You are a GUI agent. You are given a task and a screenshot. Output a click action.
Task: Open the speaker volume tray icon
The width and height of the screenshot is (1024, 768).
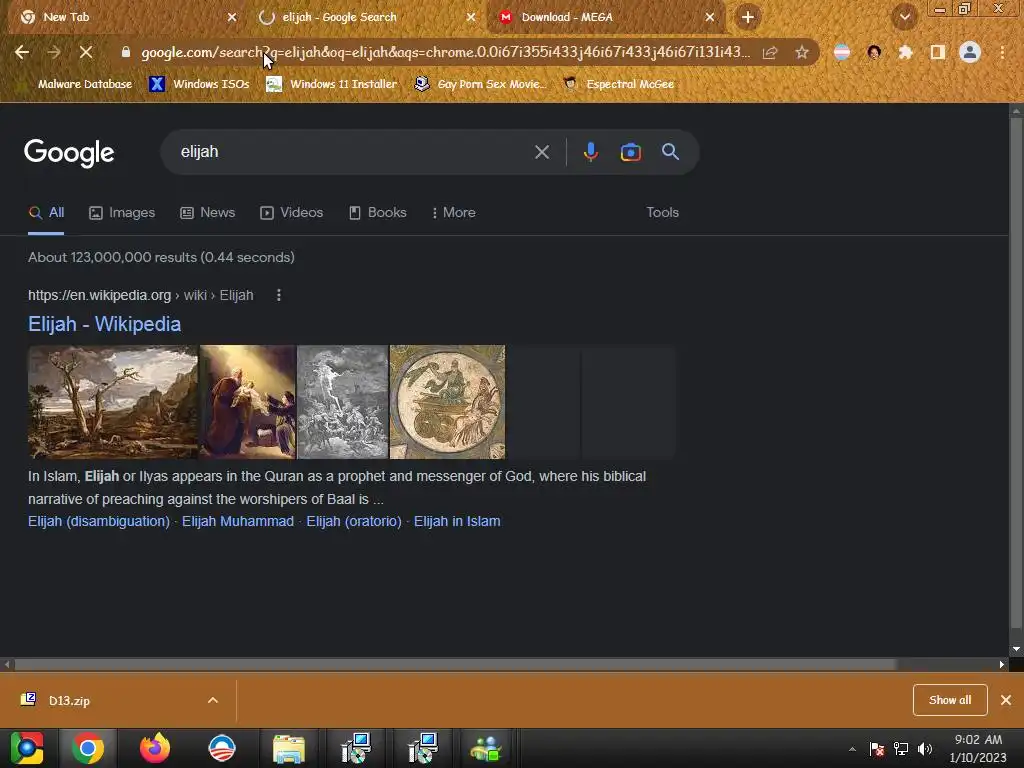click(x=925, y=749)
